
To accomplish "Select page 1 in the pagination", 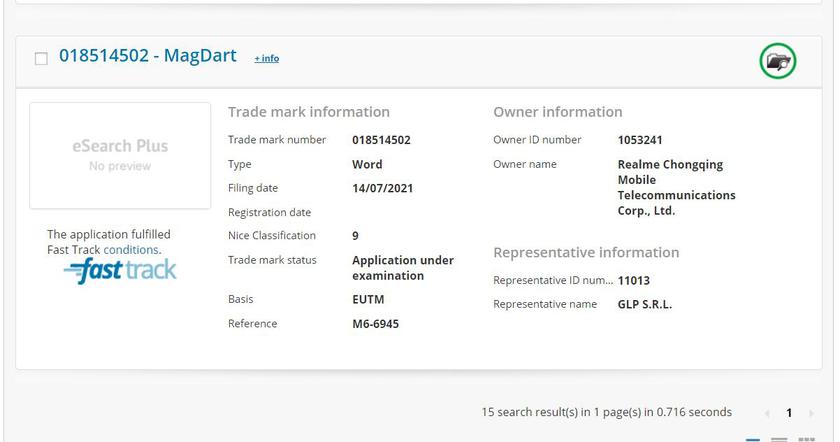I will tap(788, 413).
